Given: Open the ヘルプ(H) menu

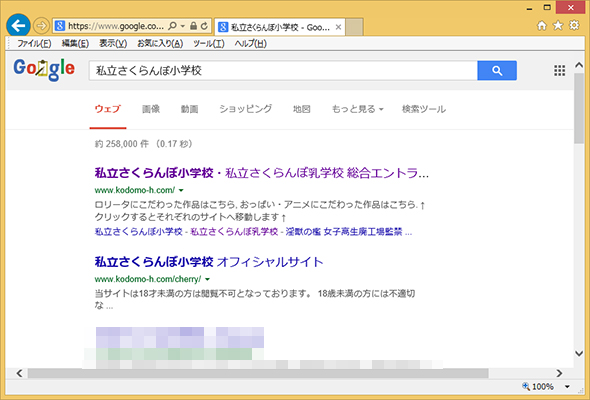Looking at the screenshot, I should click(251, 44).
